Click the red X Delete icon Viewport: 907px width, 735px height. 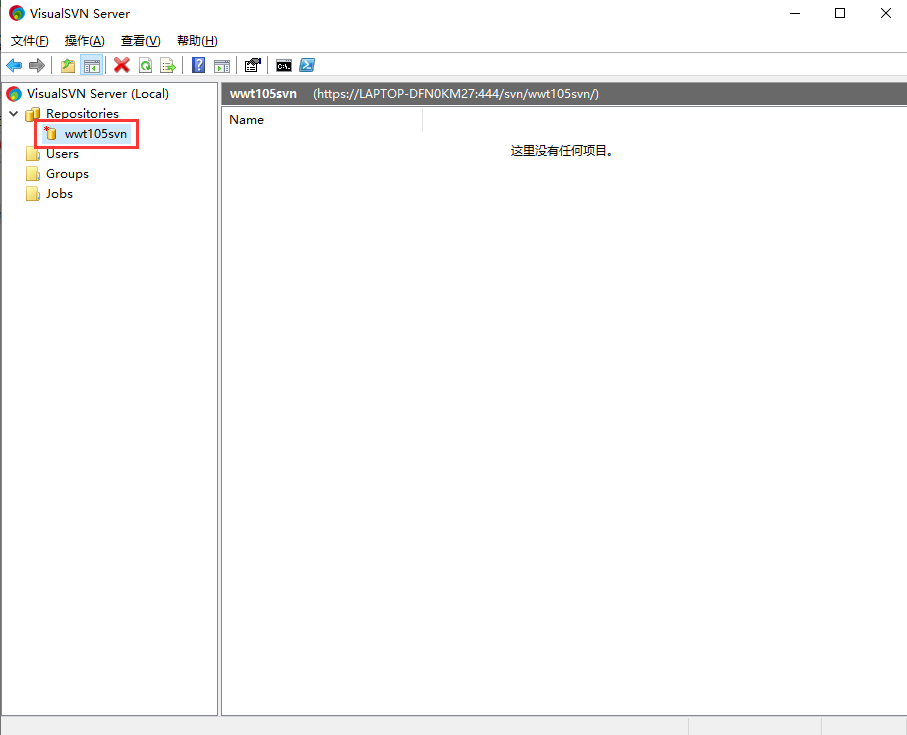(122, 66)
